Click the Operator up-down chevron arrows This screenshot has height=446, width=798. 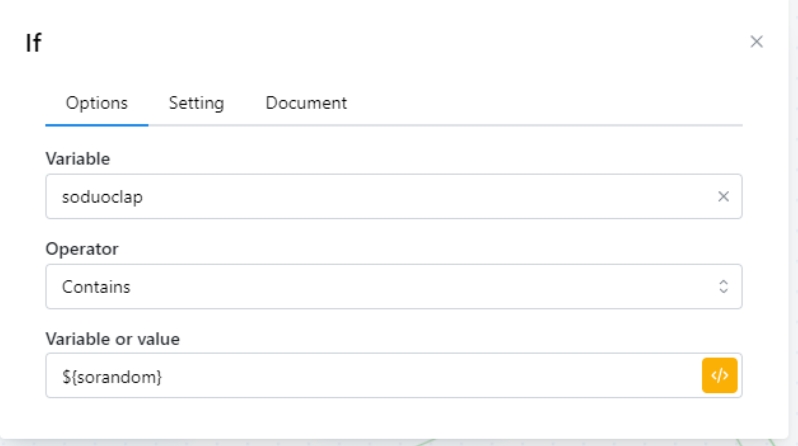pyautogui.click(x=723, y=287)
